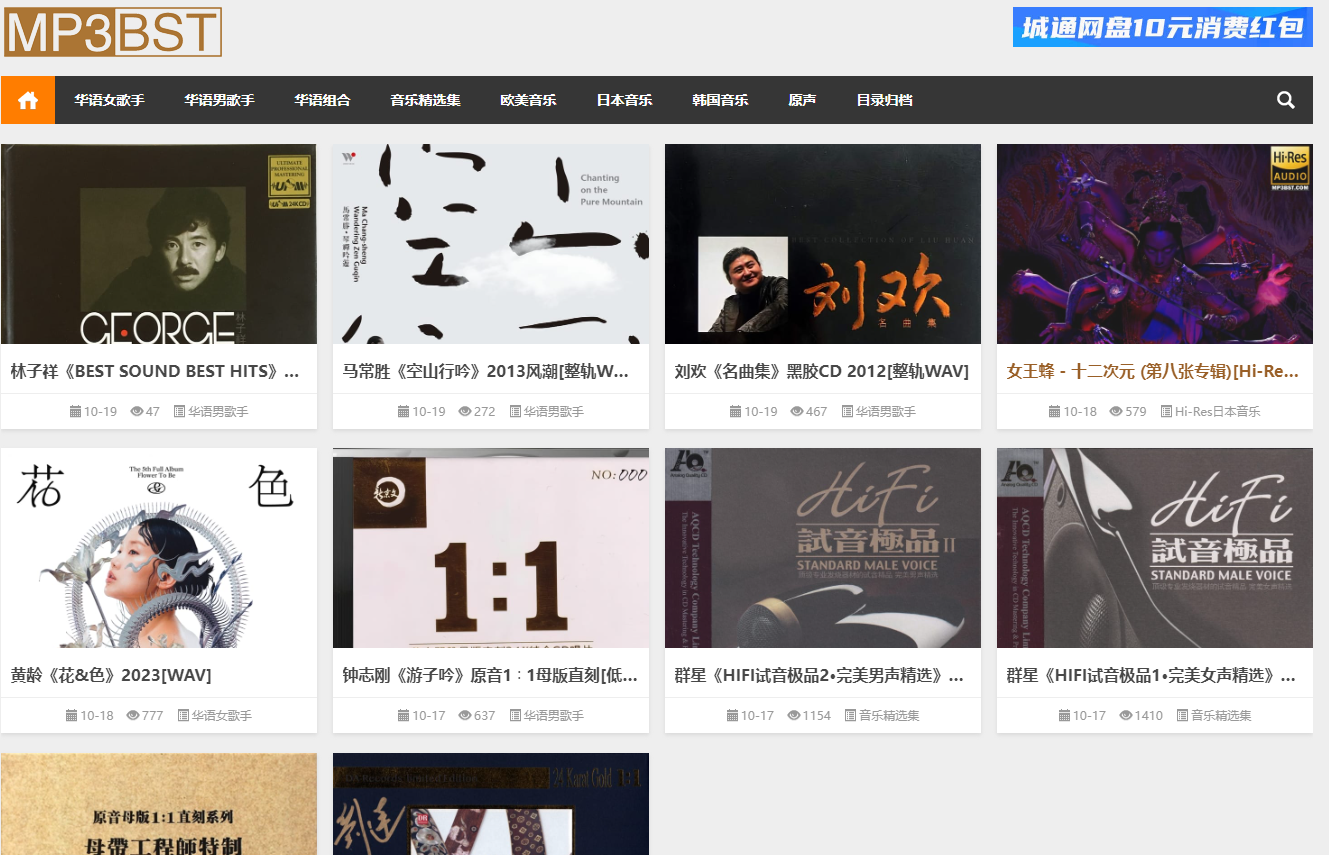Open 黄龄《花&色》2023 post title
Image resolution: width=1329 pixels, height=855 pixels.
(x=111, y=675)
